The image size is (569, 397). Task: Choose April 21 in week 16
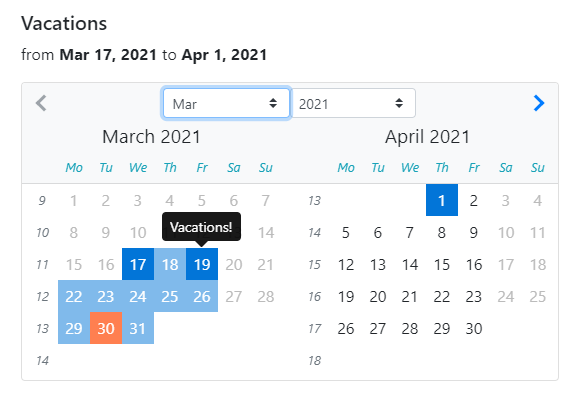tap(410, 296)
